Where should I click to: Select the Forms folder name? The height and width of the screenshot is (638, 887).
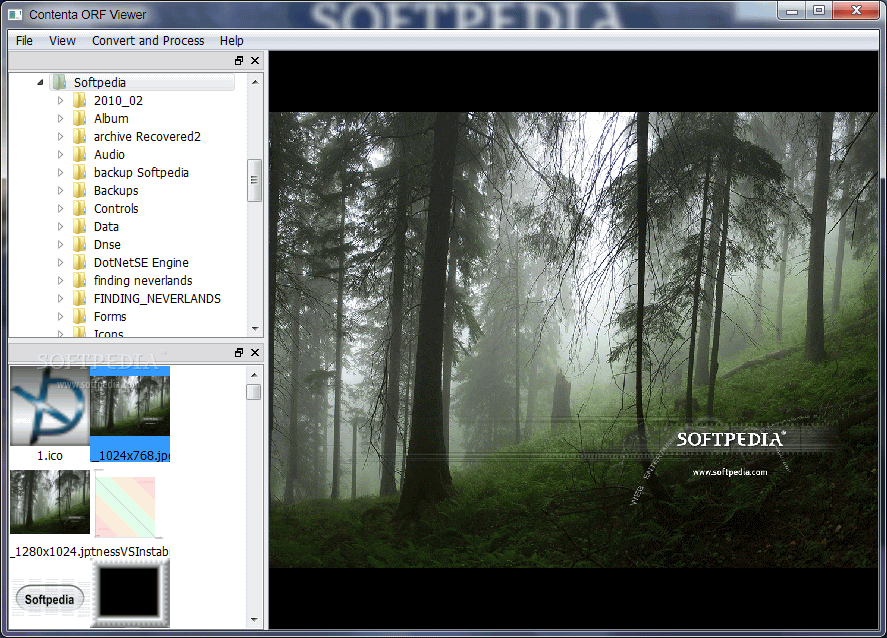click(x=110, y=317)
